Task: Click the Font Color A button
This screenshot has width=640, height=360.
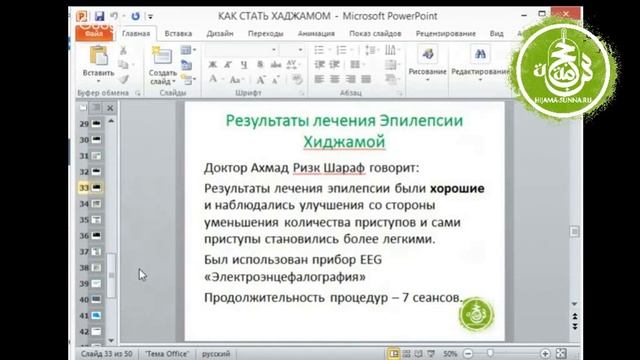Action: click(x=213, y=79)
